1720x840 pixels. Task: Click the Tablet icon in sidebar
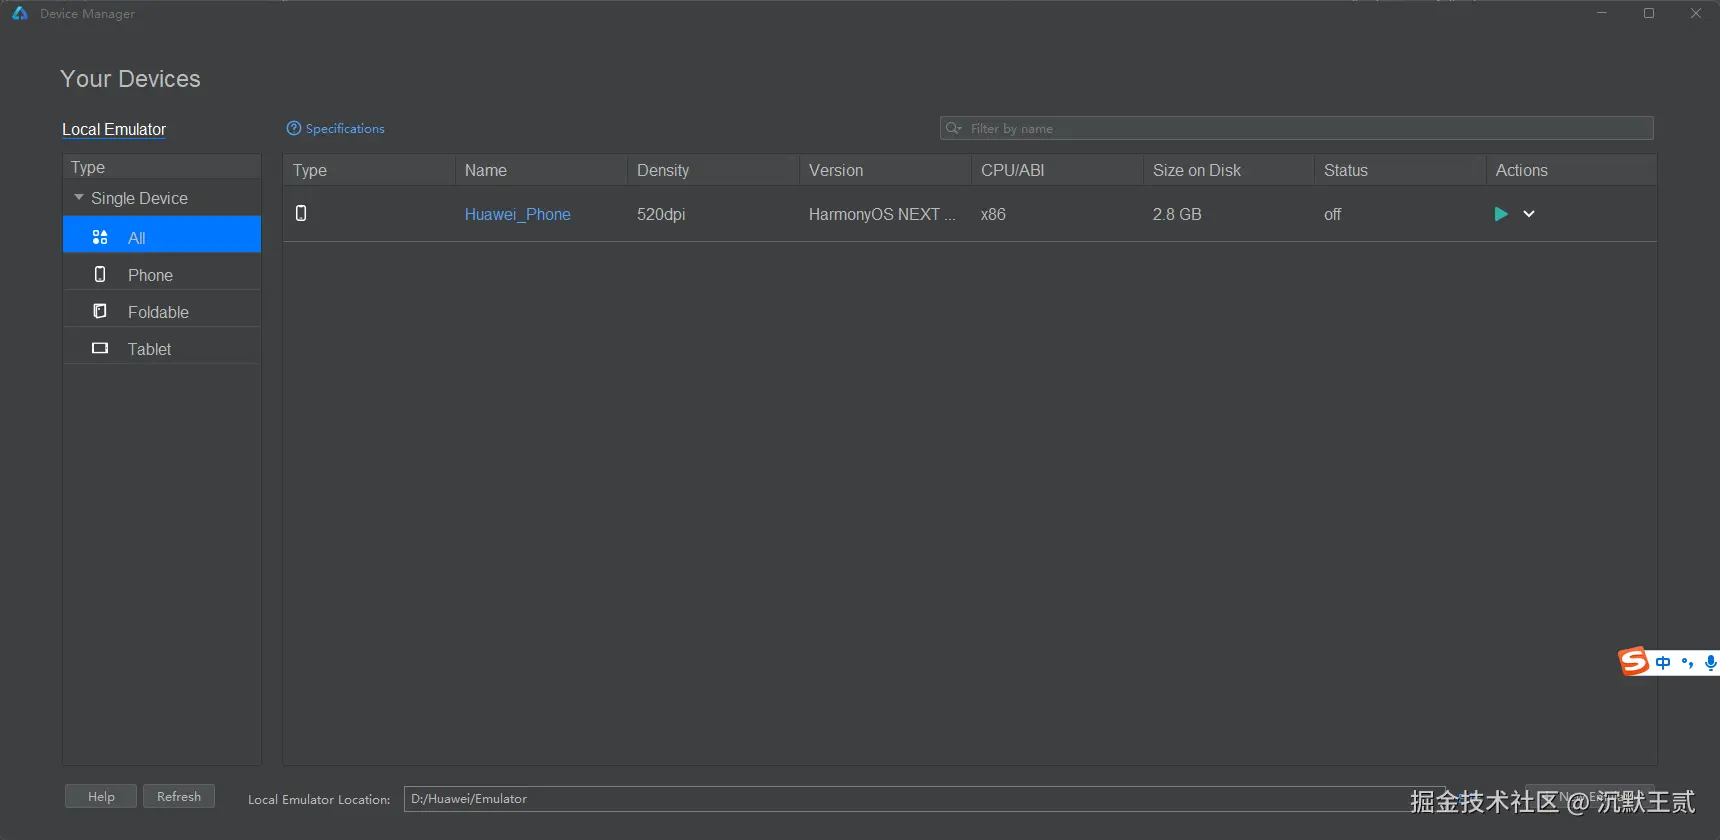click(x=100, y=348)
